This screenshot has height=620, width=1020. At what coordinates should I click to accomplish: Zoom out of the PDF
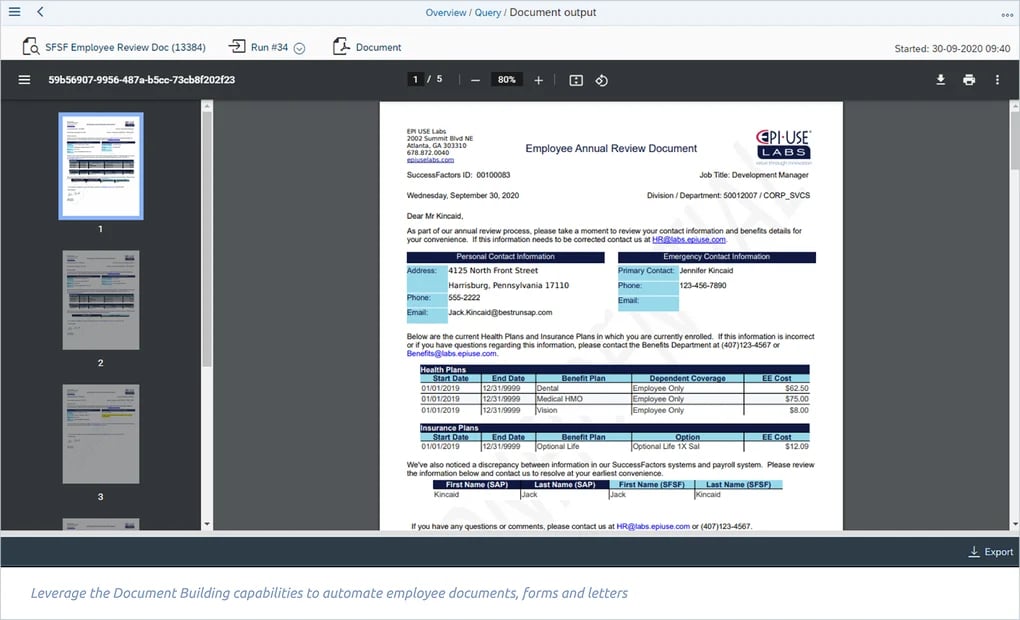click(475, 80)
